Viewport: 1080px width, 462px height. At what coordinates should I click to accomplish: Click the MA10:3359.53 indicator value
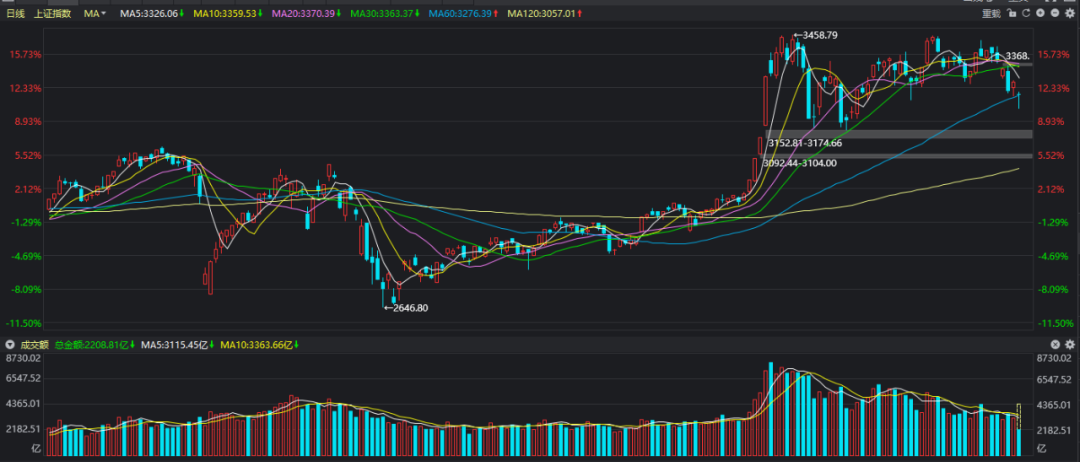(229, 14)
